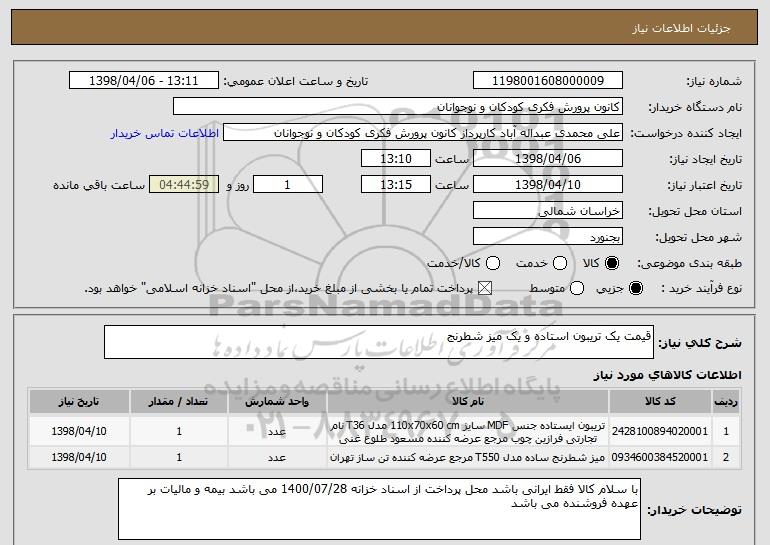Click the کد کالا column header
This screenshot has width=770, height=545.
660,402
